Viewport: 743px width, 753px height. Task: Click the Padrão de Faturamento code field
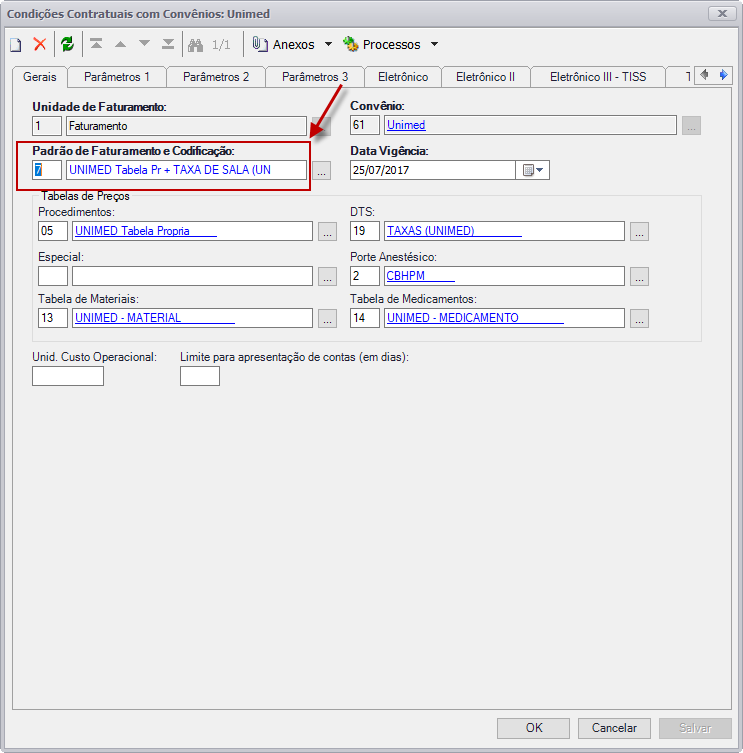coord(47,170)
